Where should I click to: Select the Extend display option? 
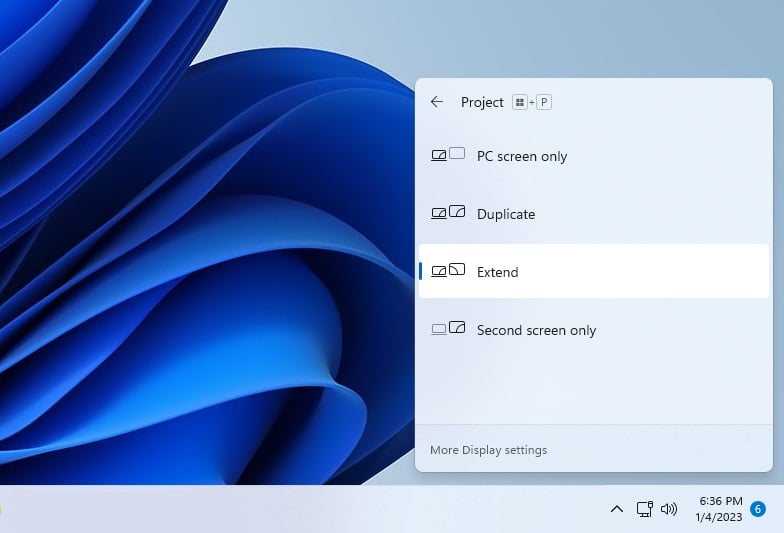click(594, 272)
